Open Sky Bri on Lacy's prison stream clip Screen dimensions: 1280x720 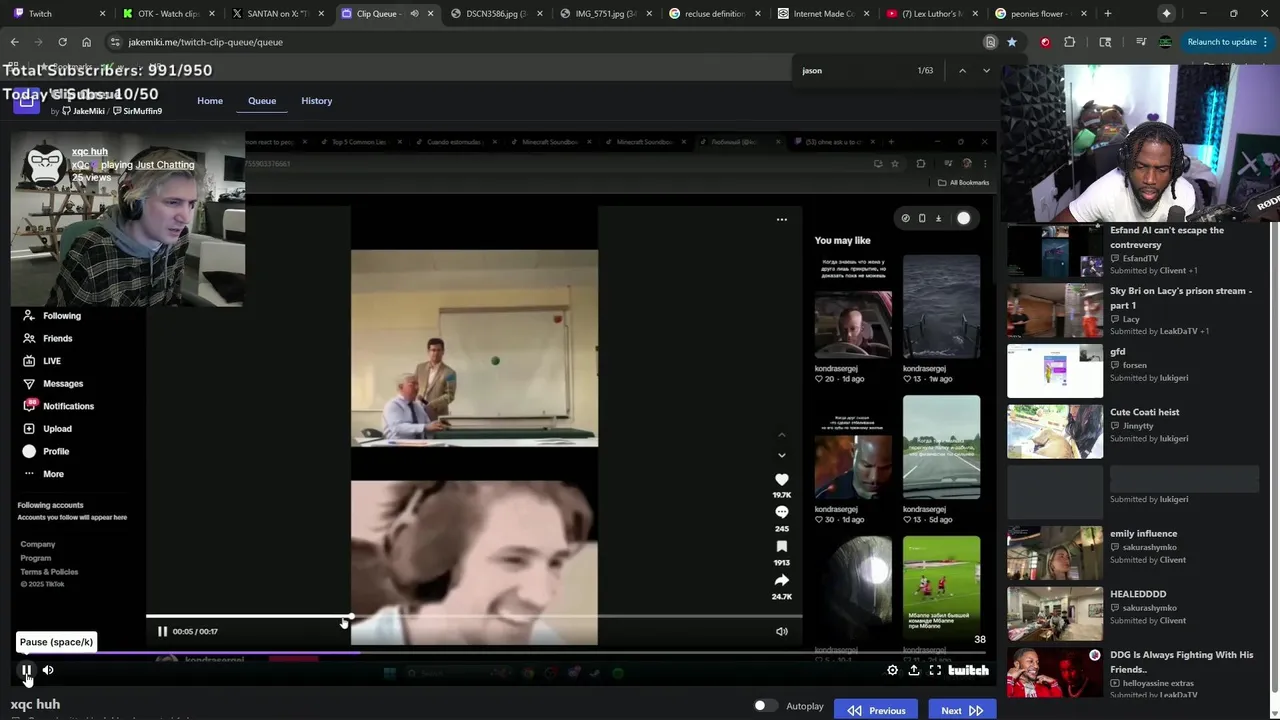coord(1132,310)
